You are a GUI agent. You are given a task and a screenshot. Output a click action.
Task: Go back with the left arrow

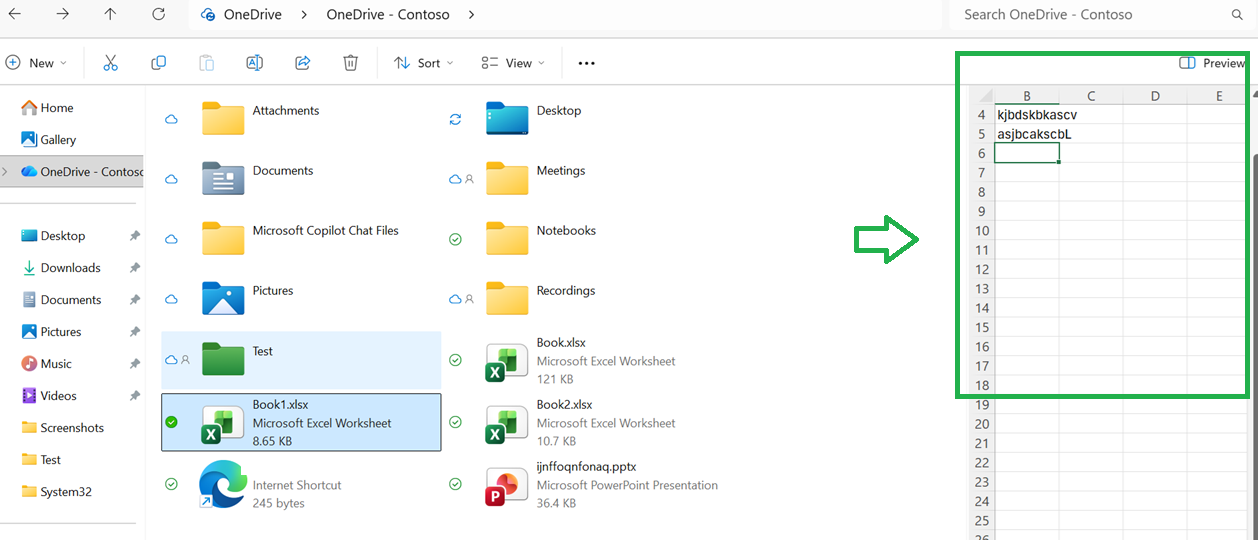point(14,14)
